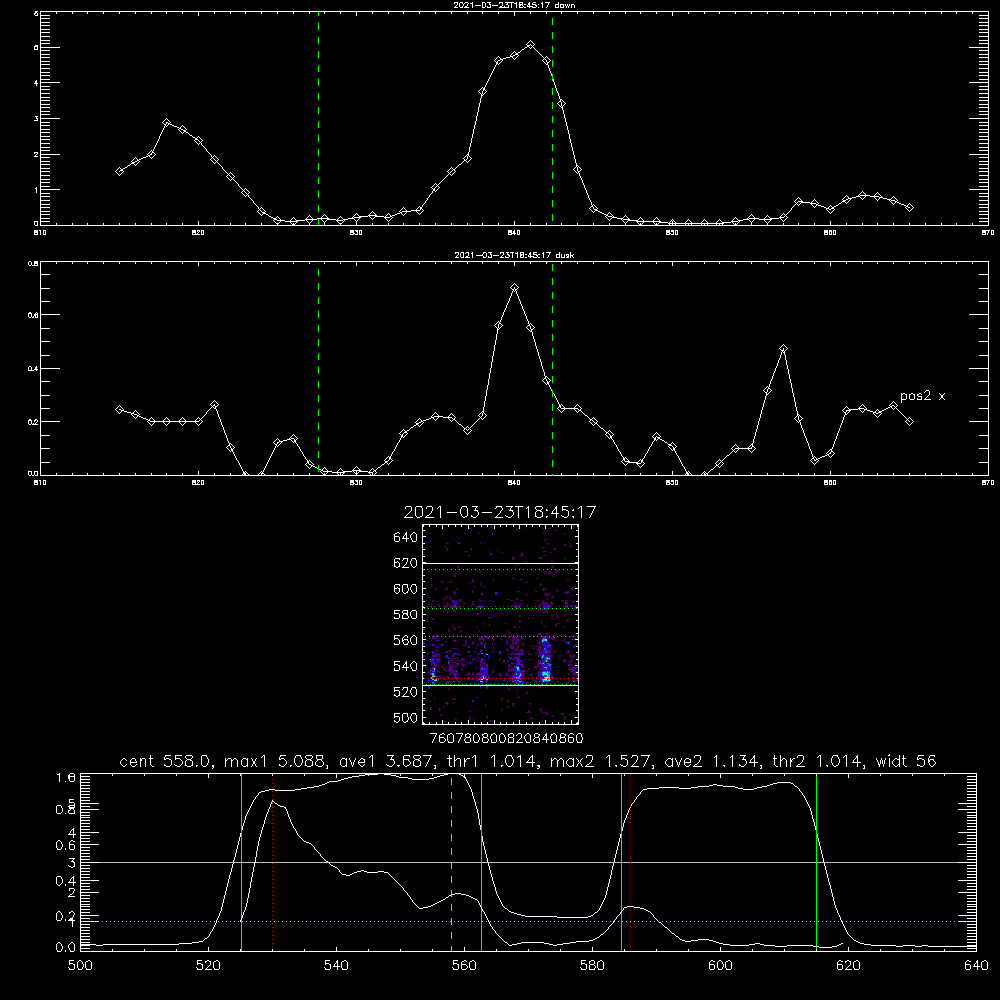Click spectrogram y-axis label 560
1000x1000 pixels.
click(x=406, y=640)
